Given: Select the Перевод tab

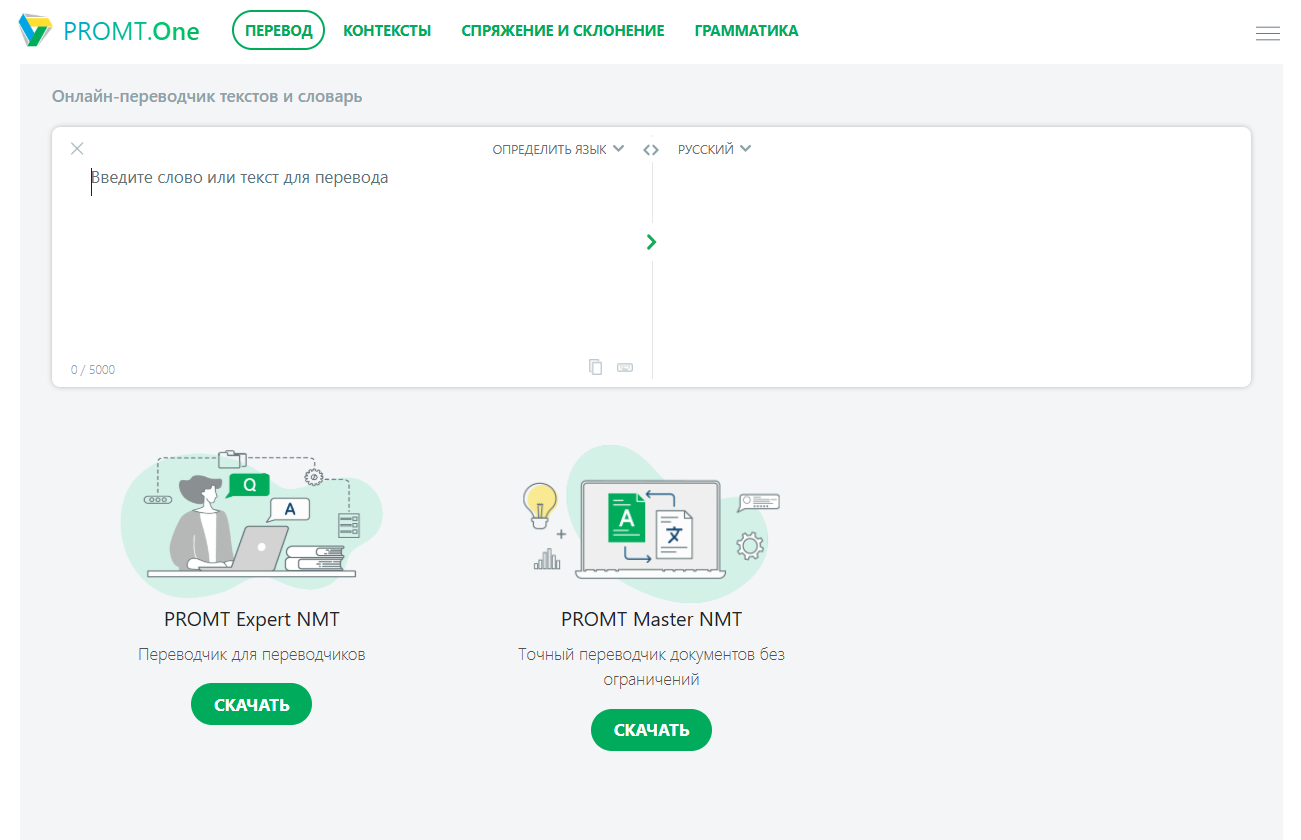Looking at the screenshot, I should tap(278, 30).
